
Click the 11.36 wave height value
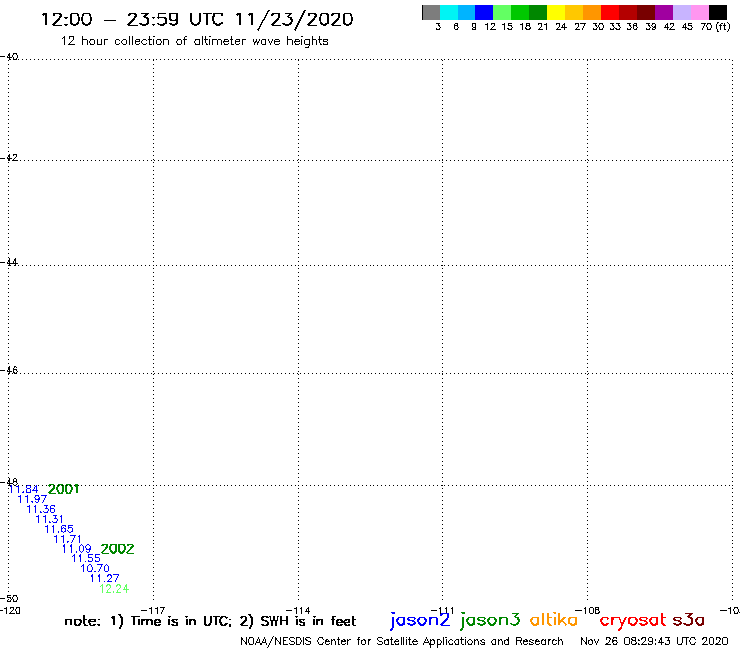[41, 509]
